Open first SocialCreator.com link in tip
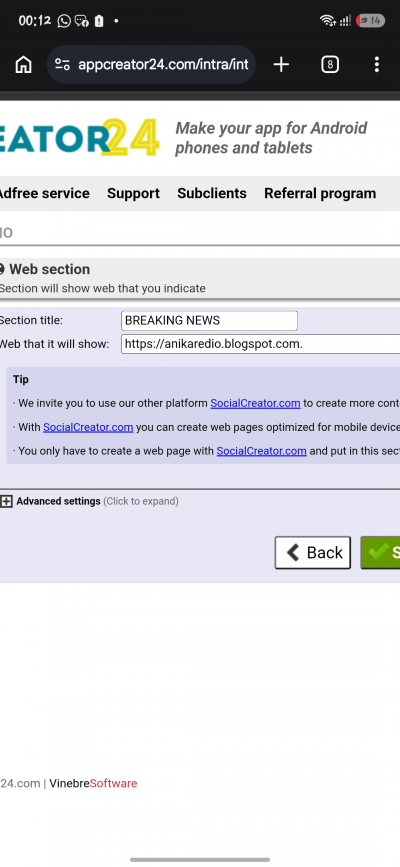The height and width of the screenshot is (867, 400). 255,403
